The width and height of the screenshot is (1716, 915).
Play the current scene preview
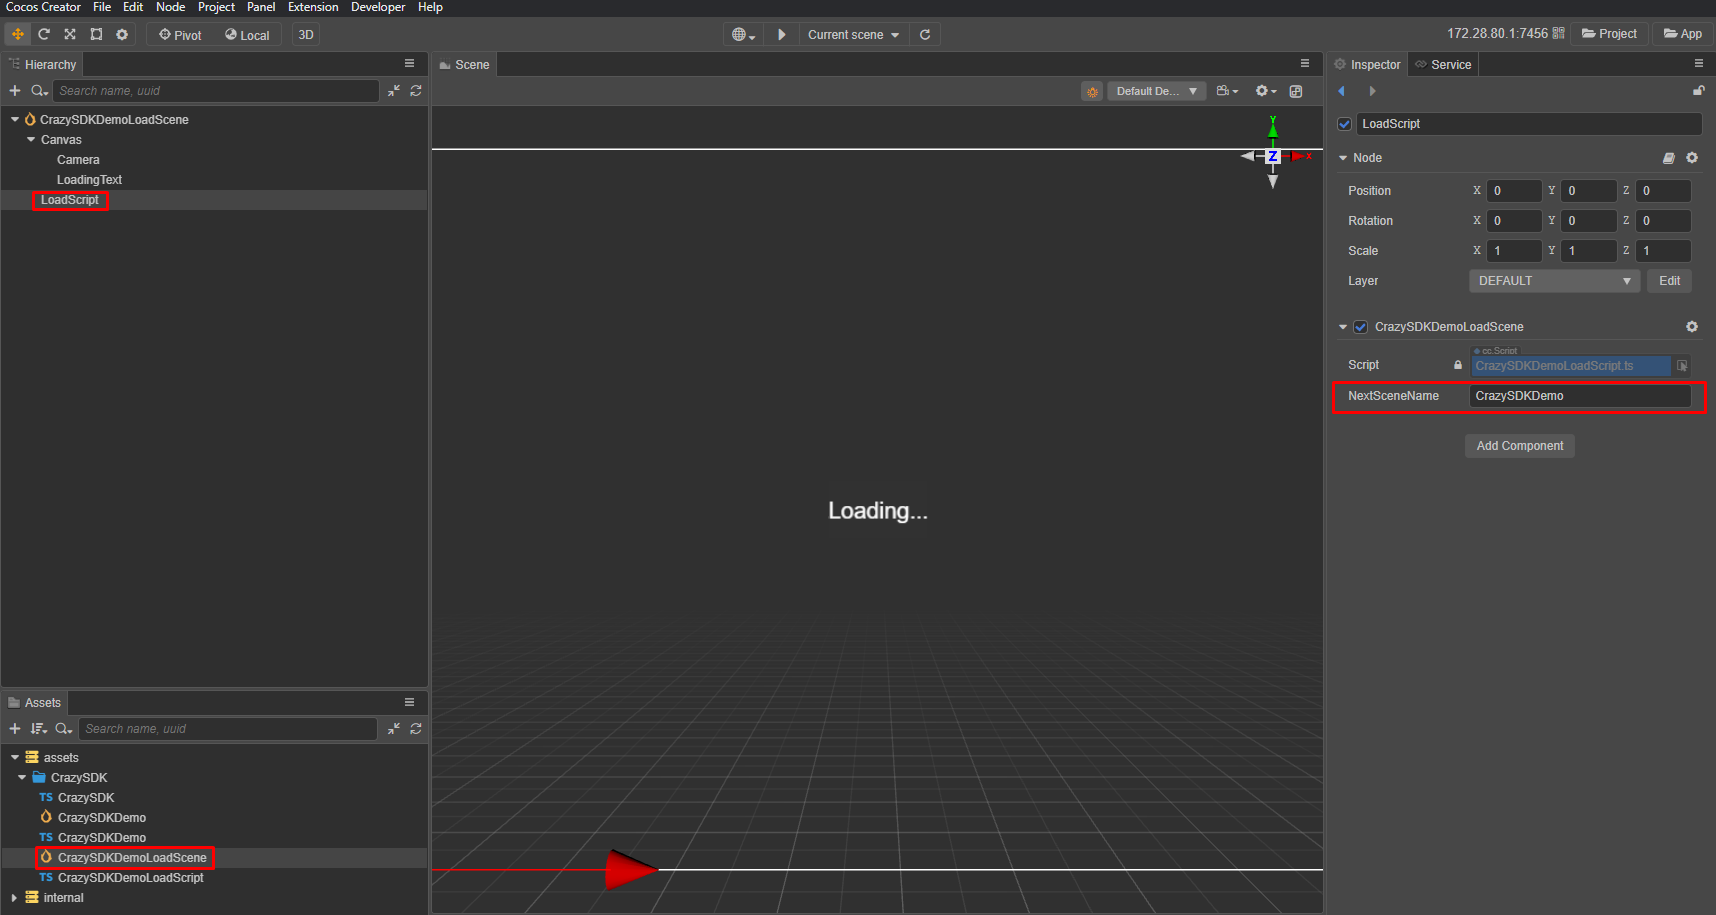click(782, 35)
